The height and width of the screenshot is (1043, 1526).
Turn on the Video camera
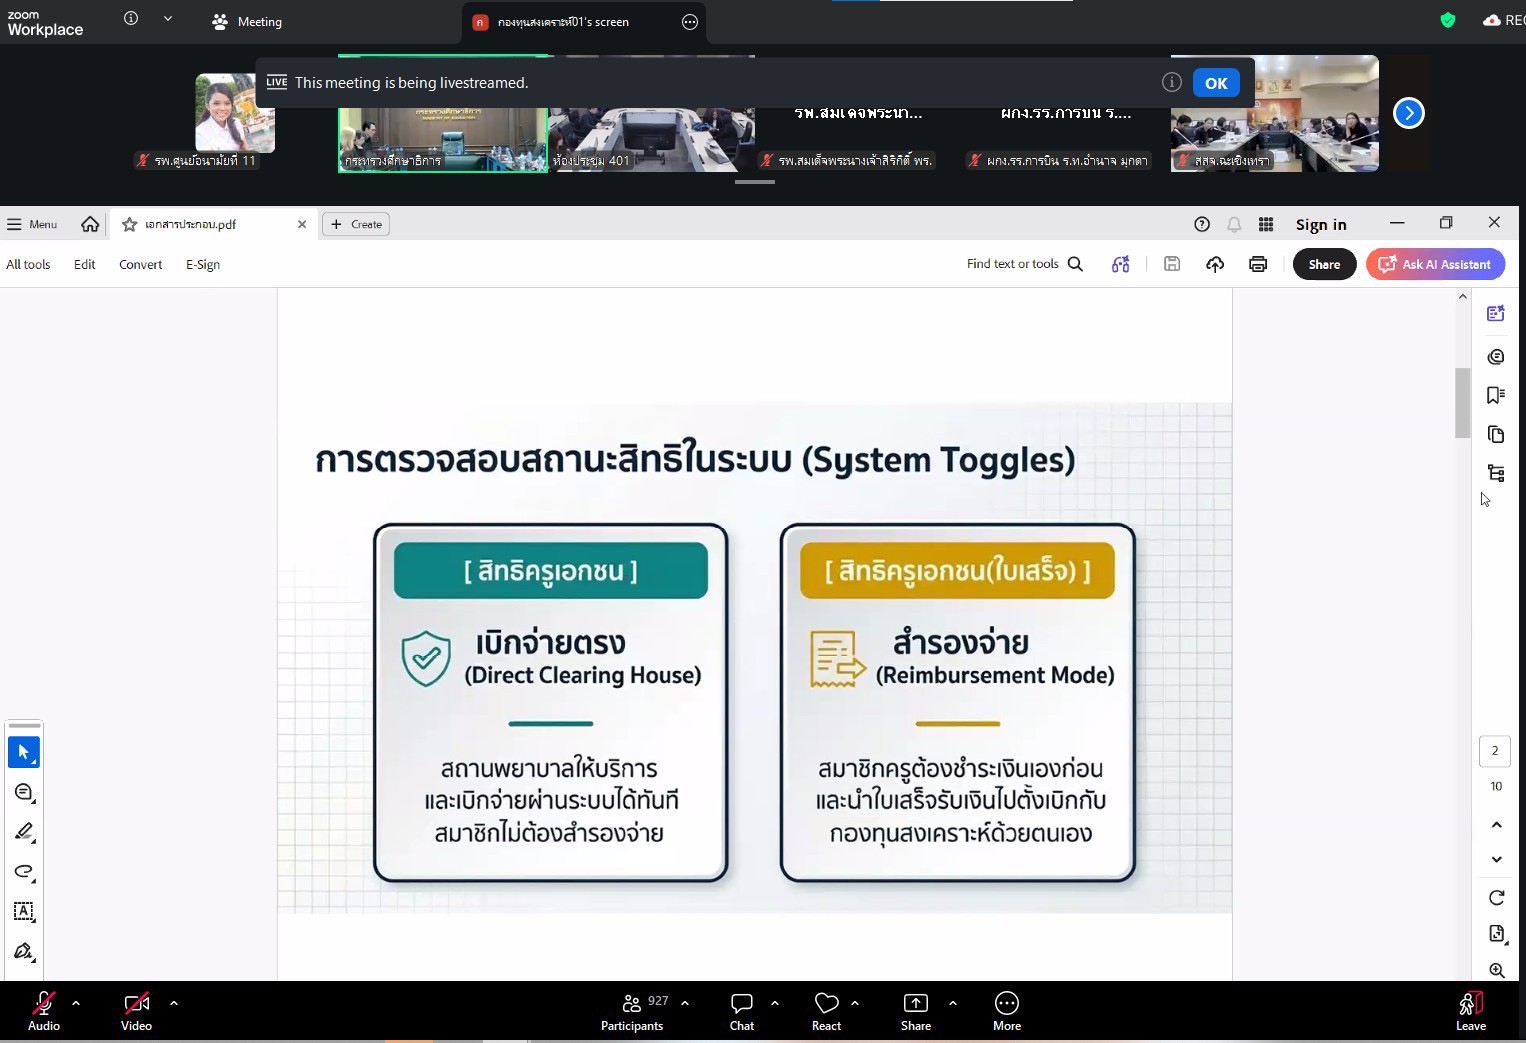136,1010
